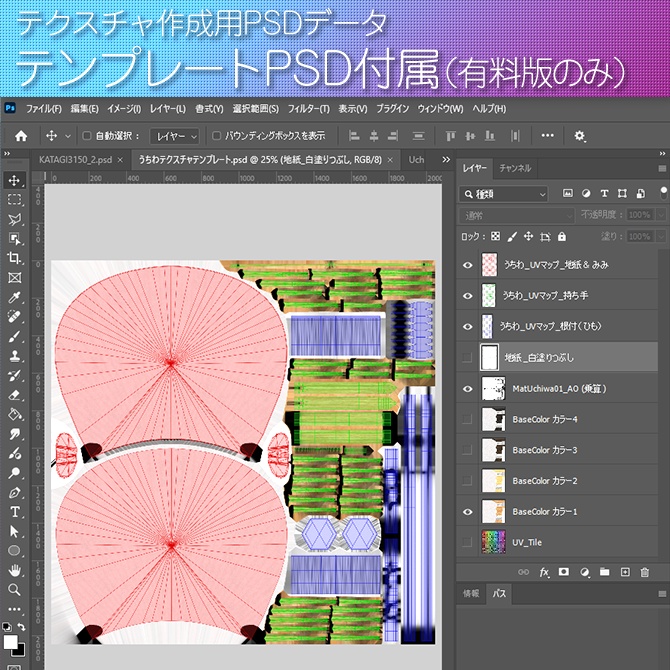Open the フィルター(T) menu
Viewport: 670px width, 670px height.
point(309,109)
